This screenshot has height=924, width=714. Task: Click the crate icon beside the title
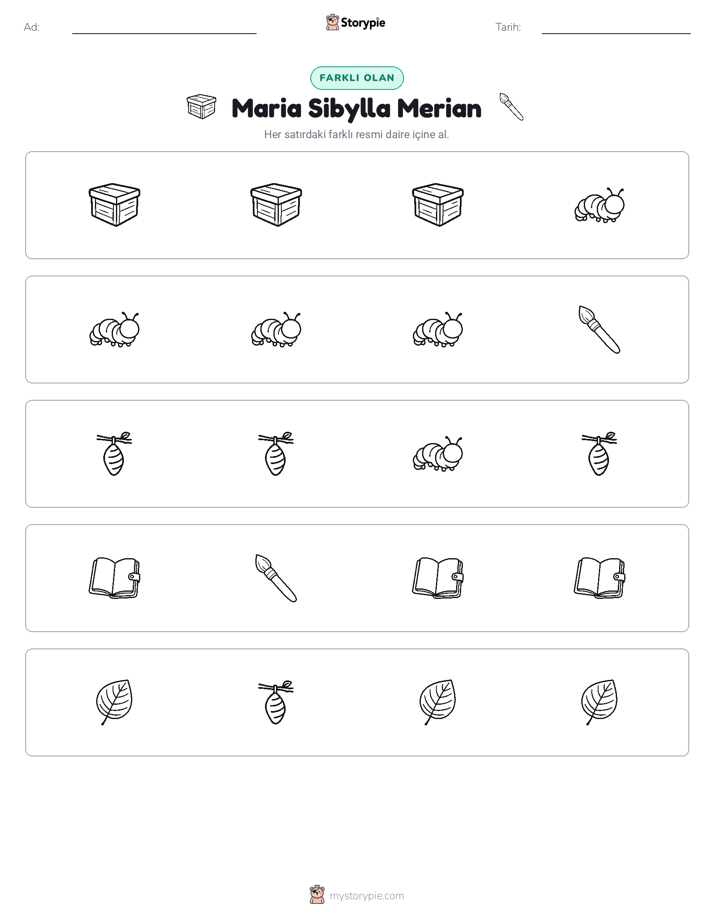coord(201,106)
